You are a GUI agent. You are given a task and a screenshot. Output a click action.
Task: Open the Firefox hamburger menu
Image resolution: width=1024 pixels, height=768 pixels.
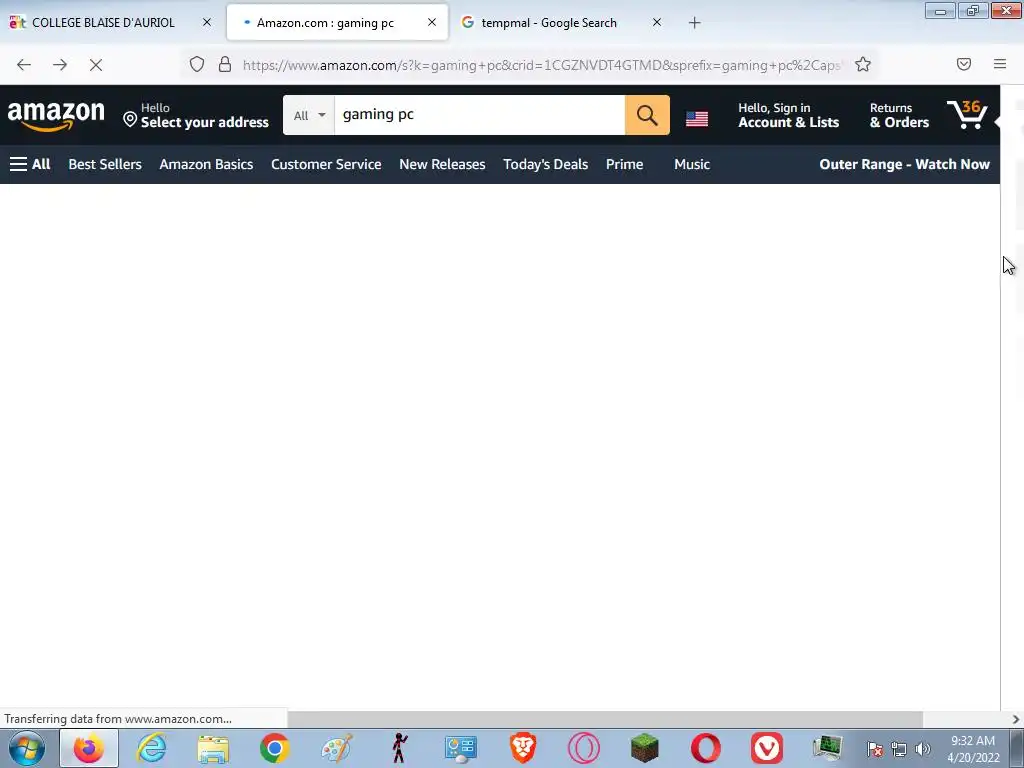click(x=1000, y=64)
